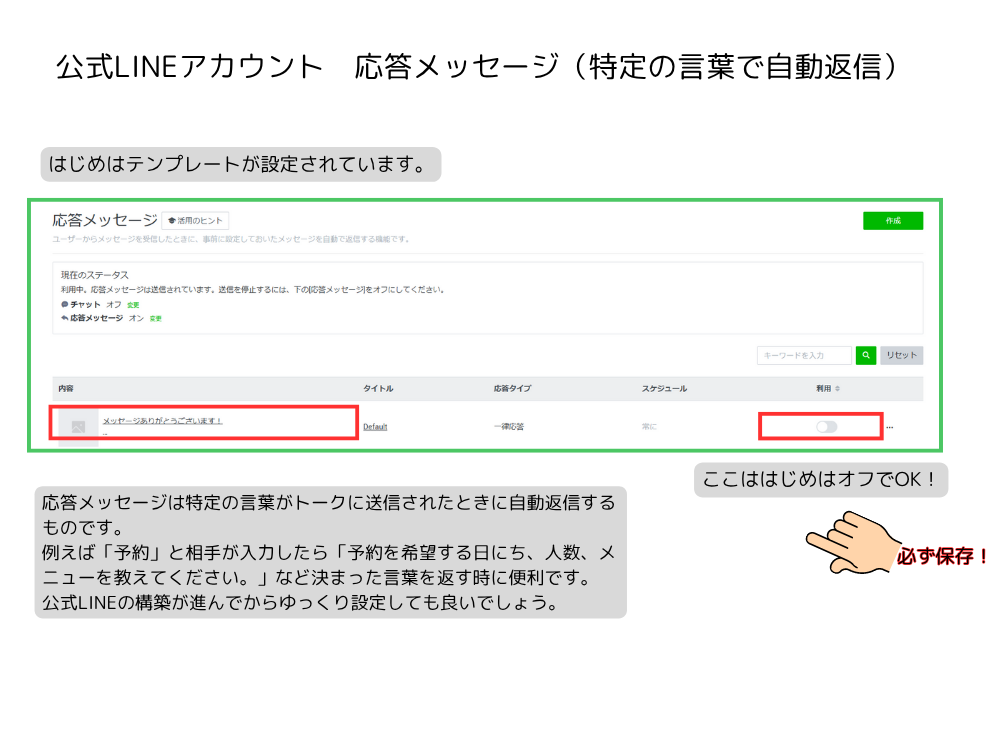Click the タイトル column header

(x=378, y=388)
